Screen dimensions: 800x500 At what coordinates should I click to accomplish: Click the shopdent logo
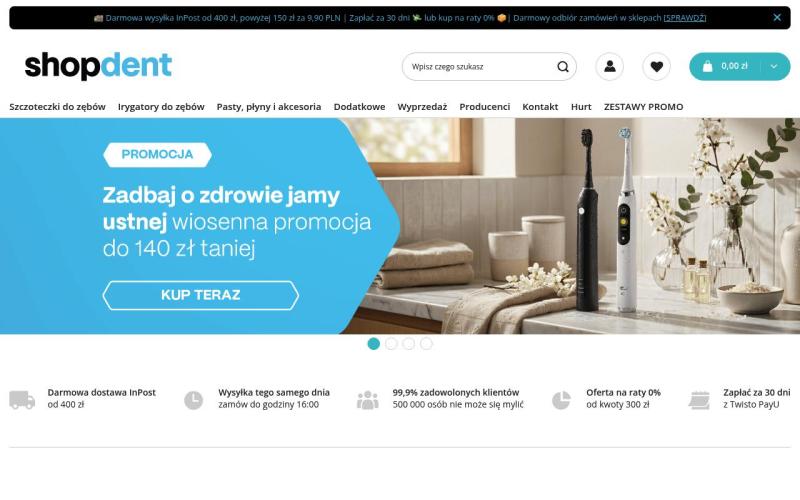98,66
